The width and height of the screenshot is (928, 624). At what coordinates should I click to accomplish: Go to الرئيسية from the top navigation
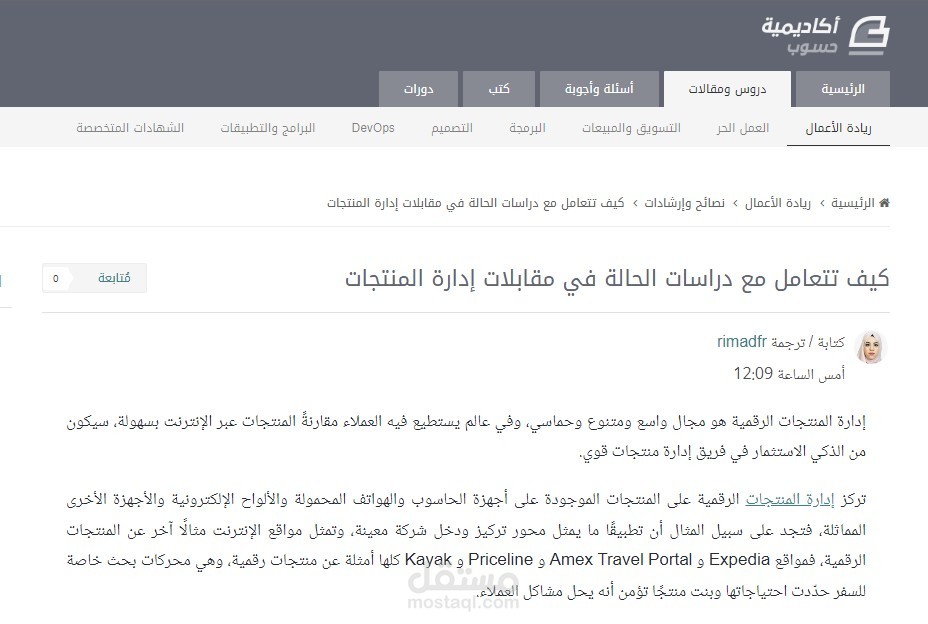click(x=841, y=88)
